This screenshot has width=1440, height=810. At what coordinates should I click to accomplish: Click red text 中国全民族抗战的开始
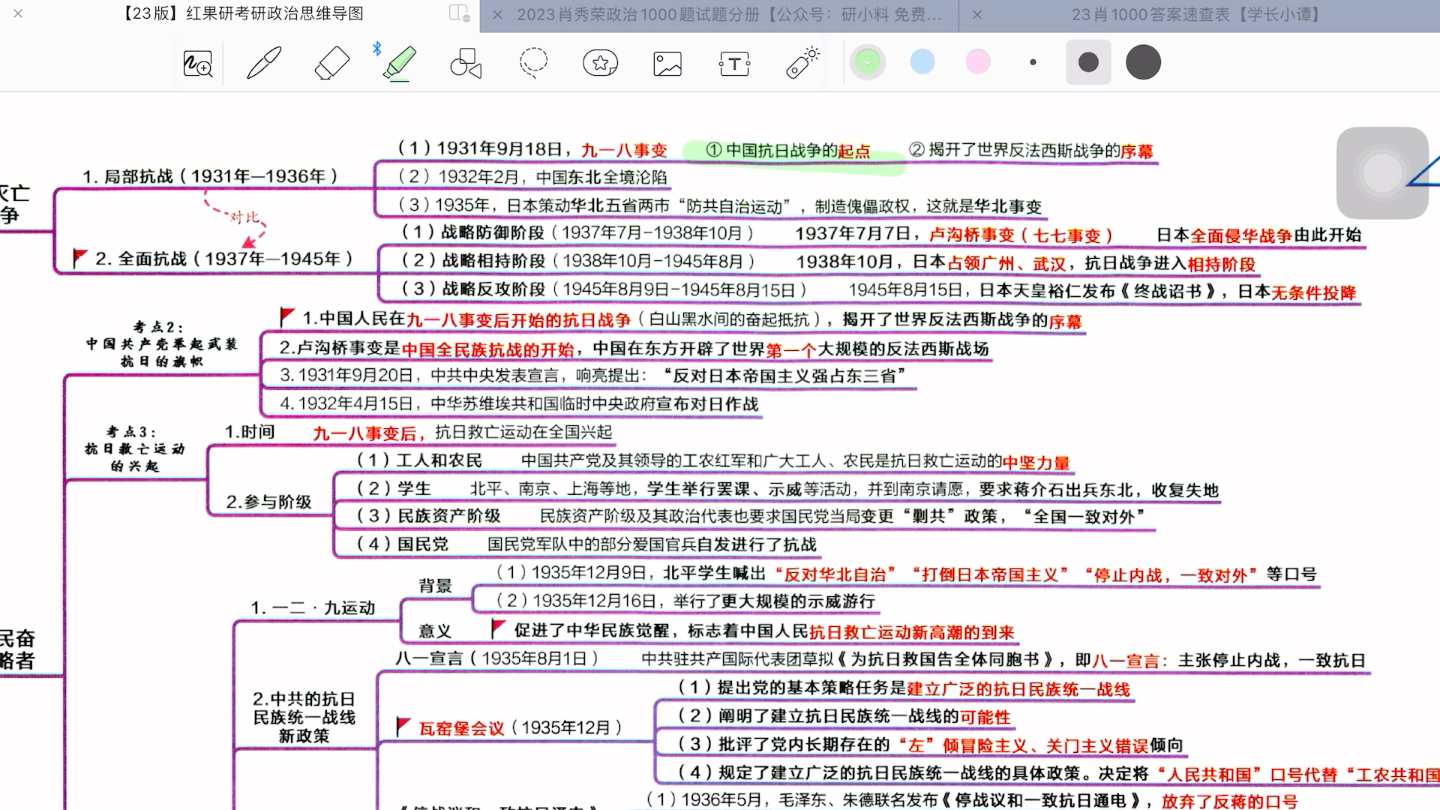click(x=488, y=349)
